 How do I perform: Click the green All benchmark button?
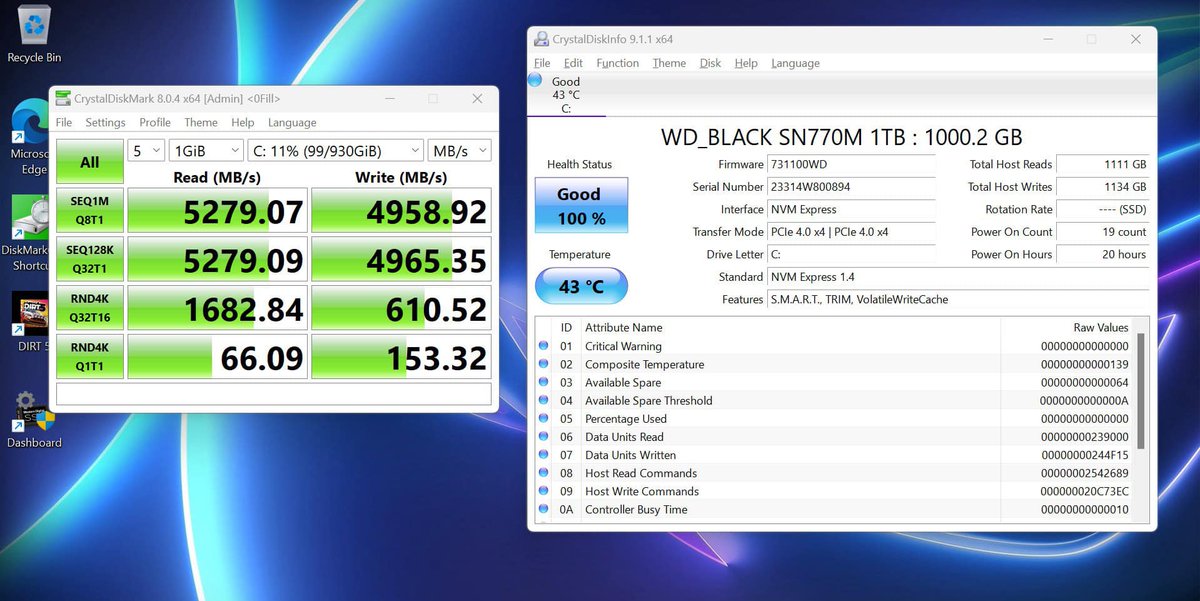coord(90,162)
